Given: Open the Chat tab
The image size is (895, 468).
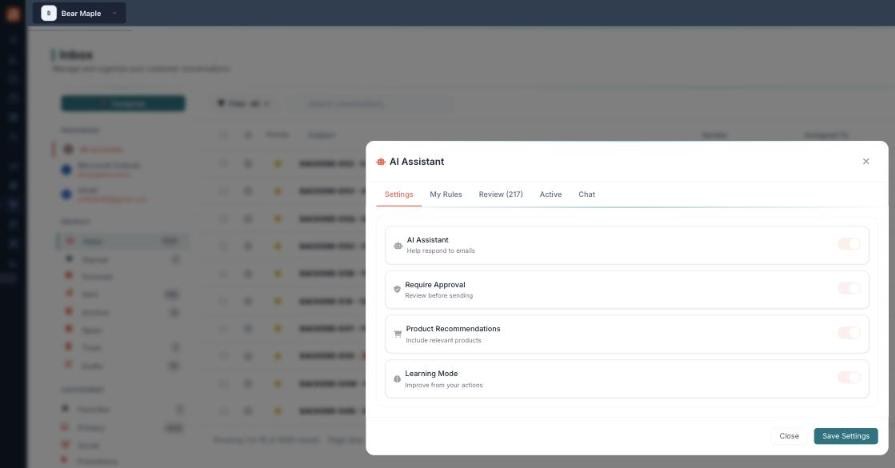Looking at the screenshot, I should pos(587,195).
